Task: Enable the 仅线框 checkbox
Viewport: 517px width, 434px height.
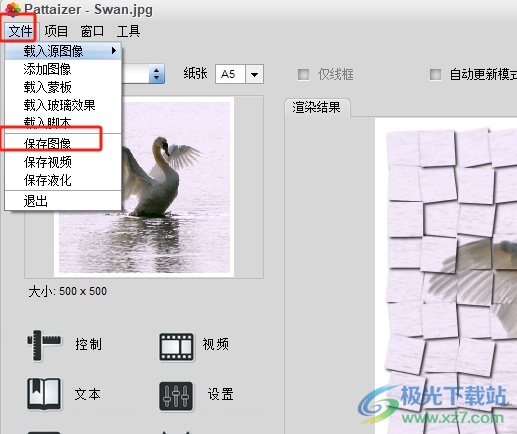Action: pos(303,74)
